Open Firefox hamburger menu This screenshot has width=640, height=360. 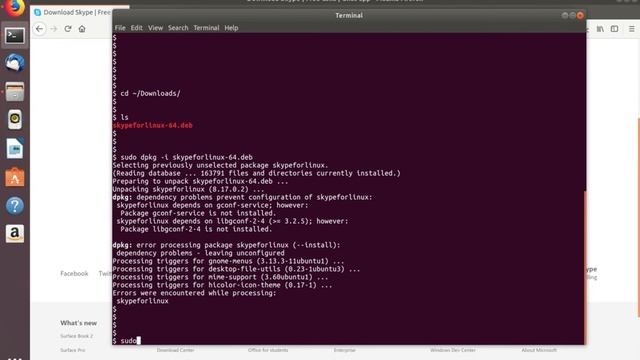[x=631, y=29]
